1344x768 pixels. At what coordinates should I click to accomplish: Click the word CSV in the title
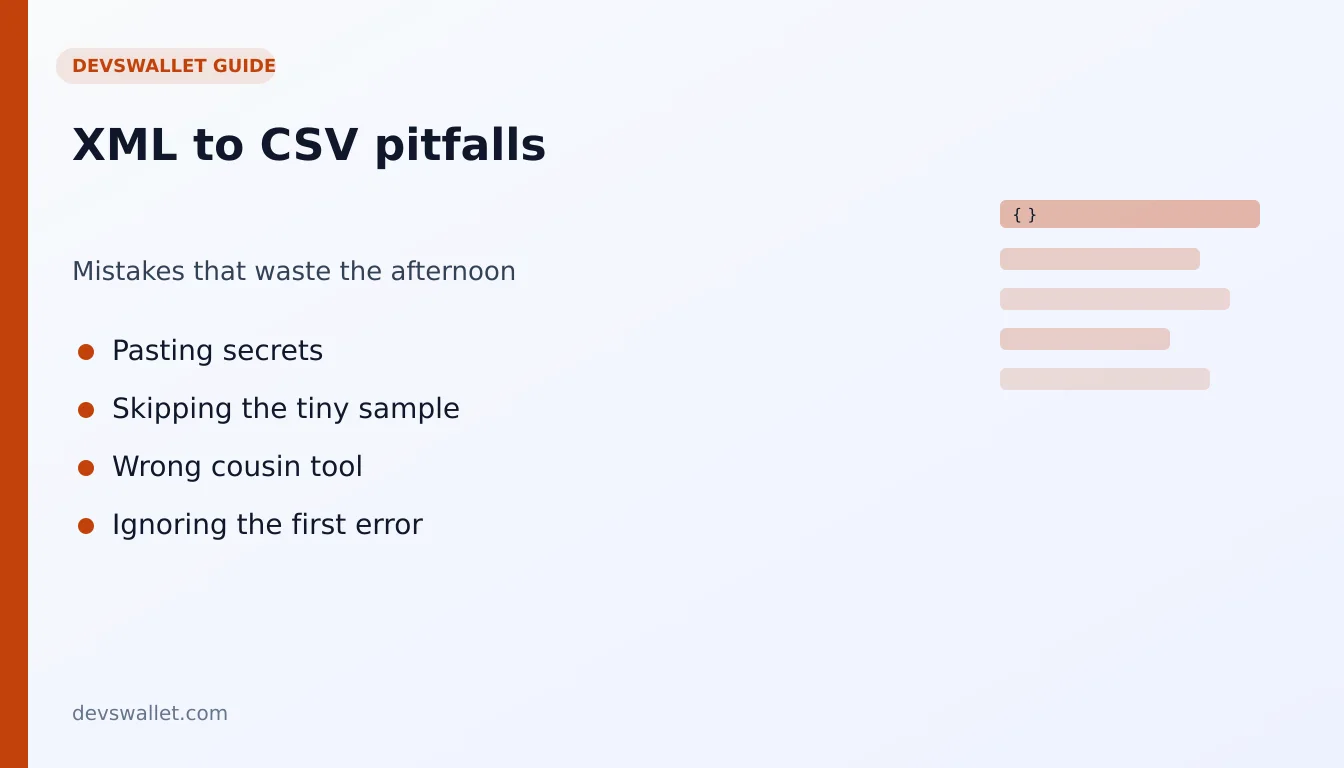[308, 145]
